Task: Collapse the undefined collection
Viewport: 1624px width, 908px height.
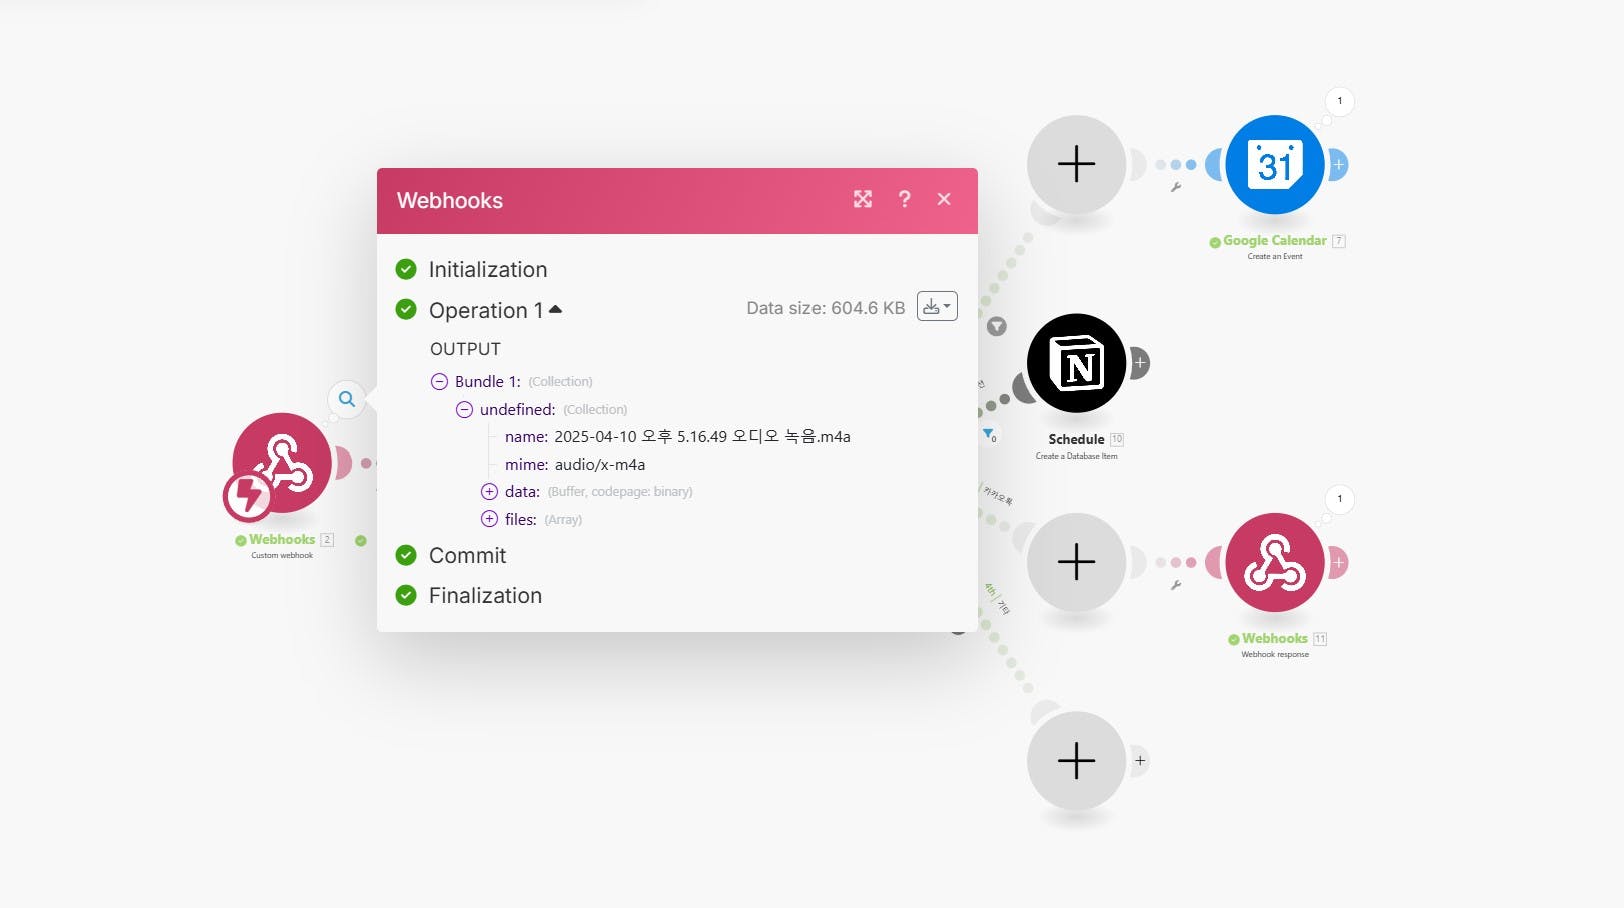Action: click(464, 409)
